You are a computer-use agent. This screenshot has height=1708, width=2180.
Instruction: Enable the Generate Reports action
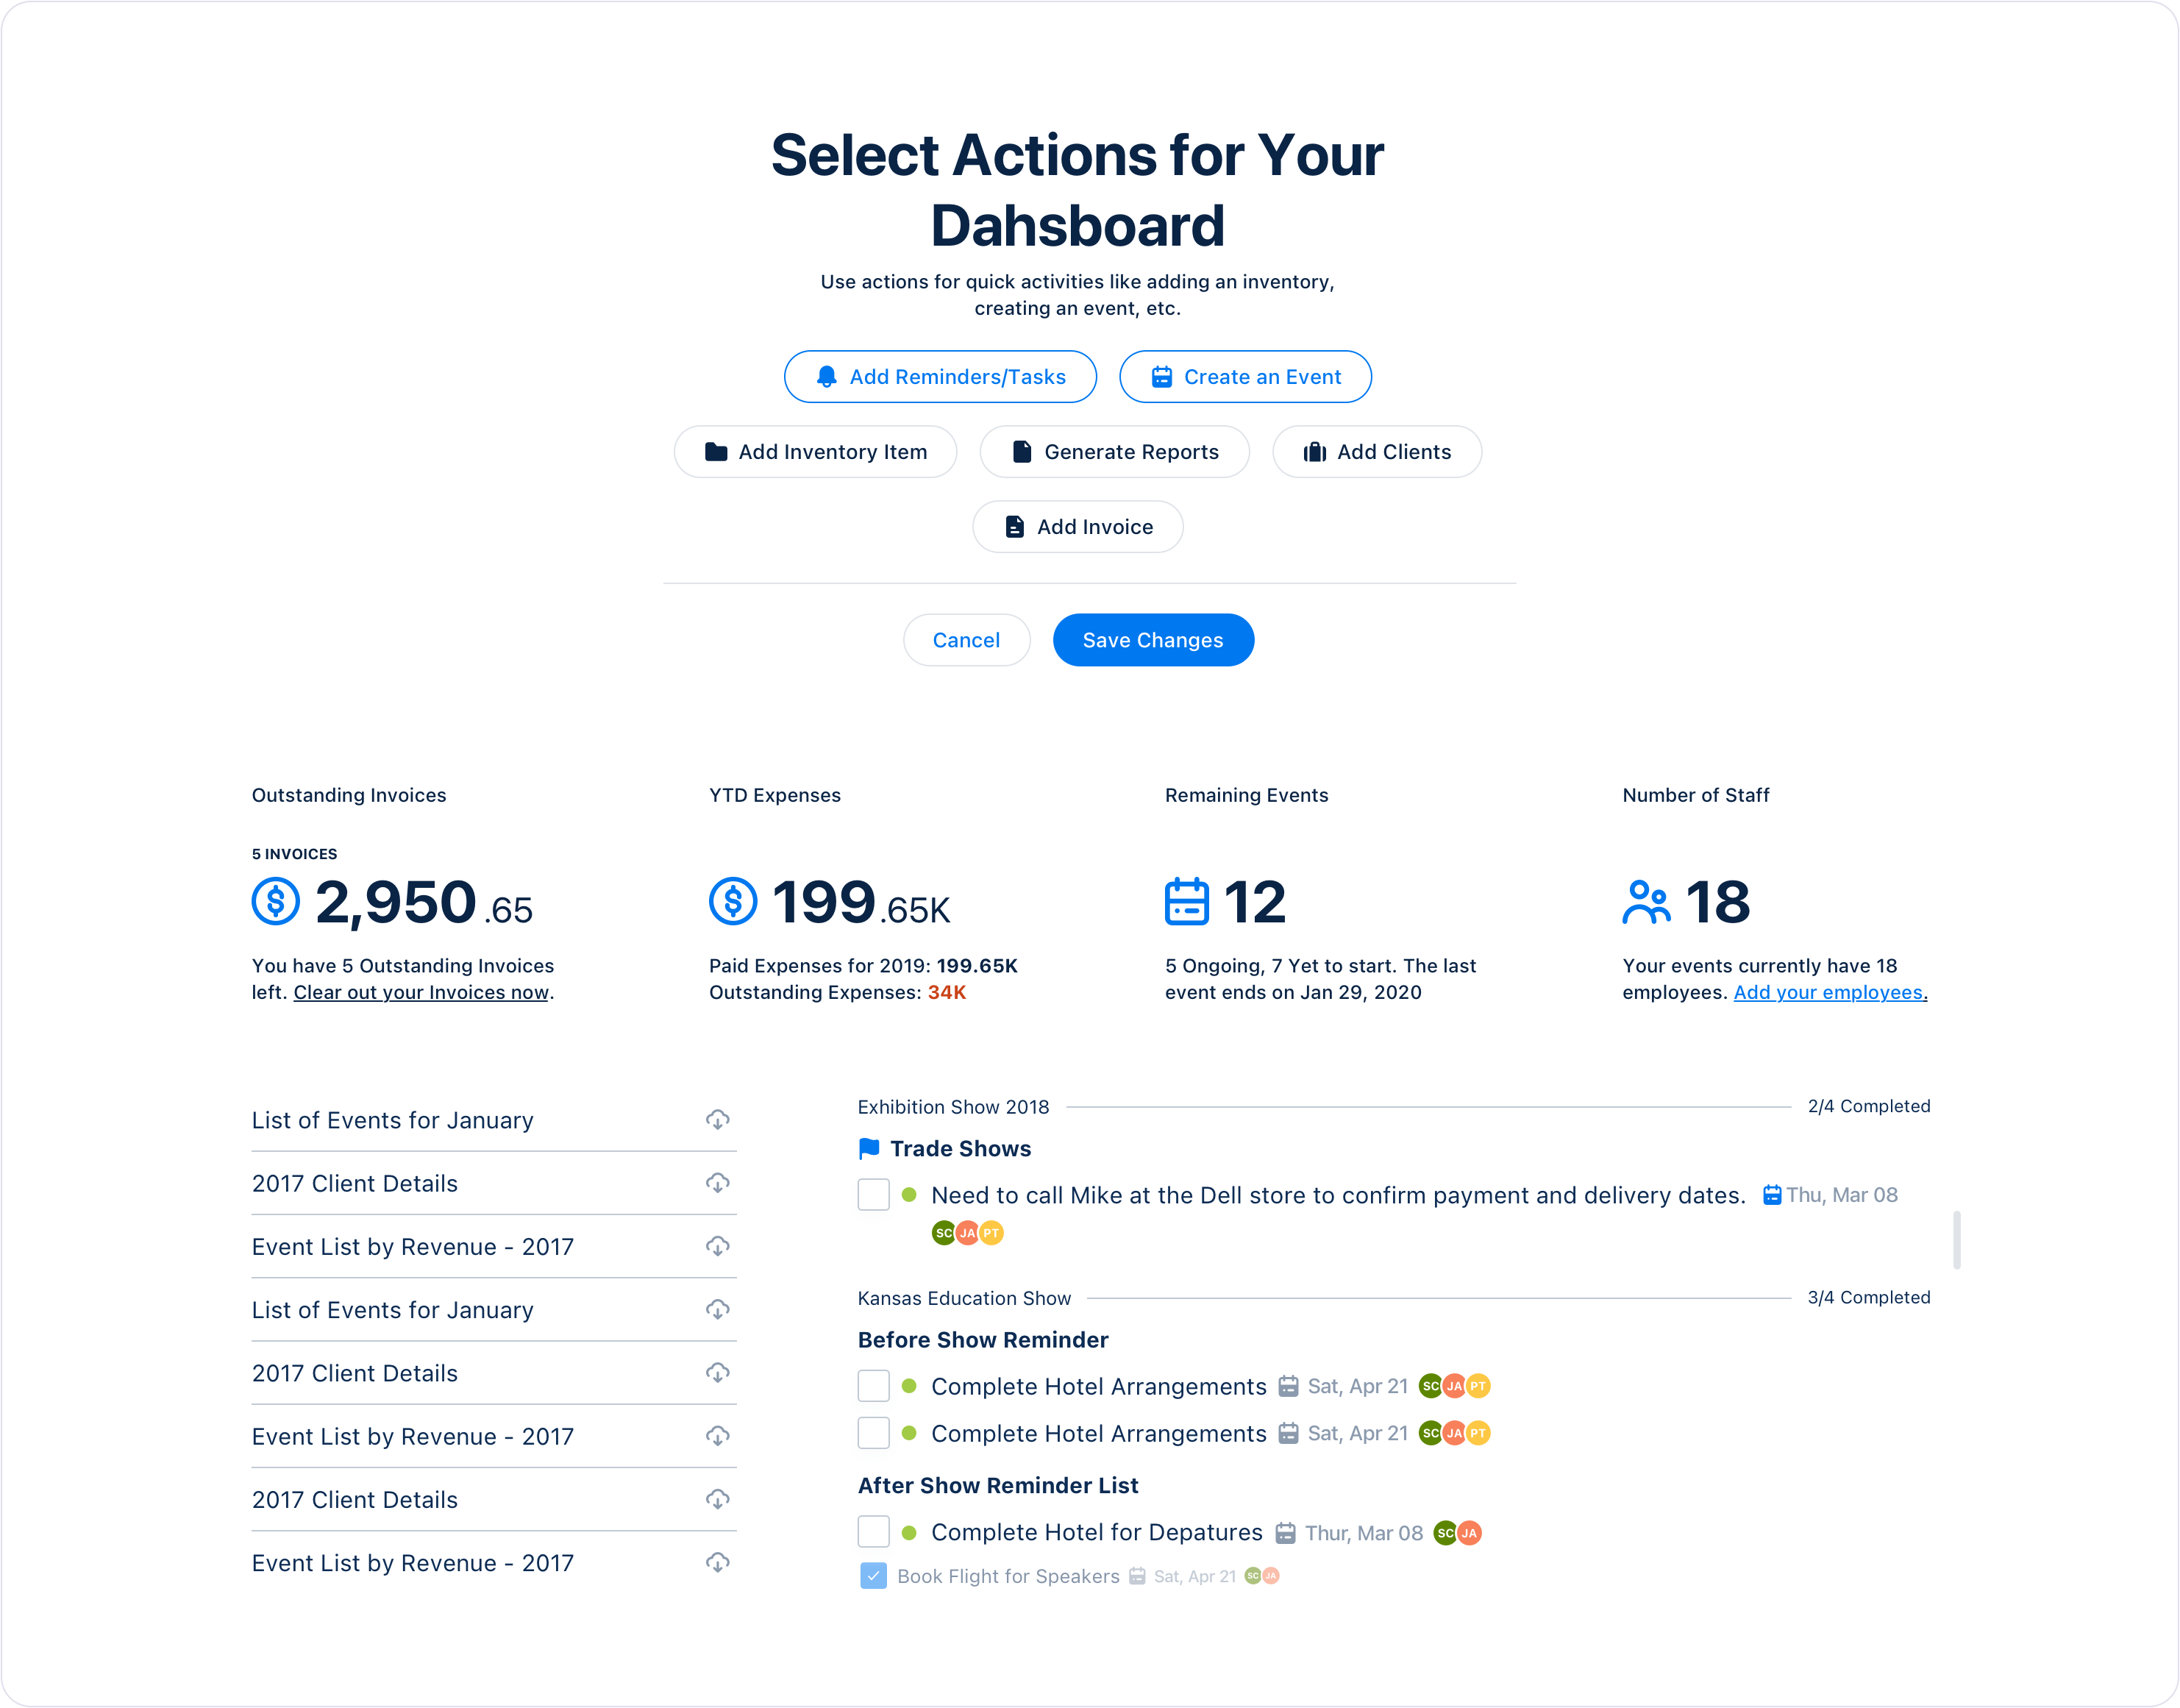1114,451
